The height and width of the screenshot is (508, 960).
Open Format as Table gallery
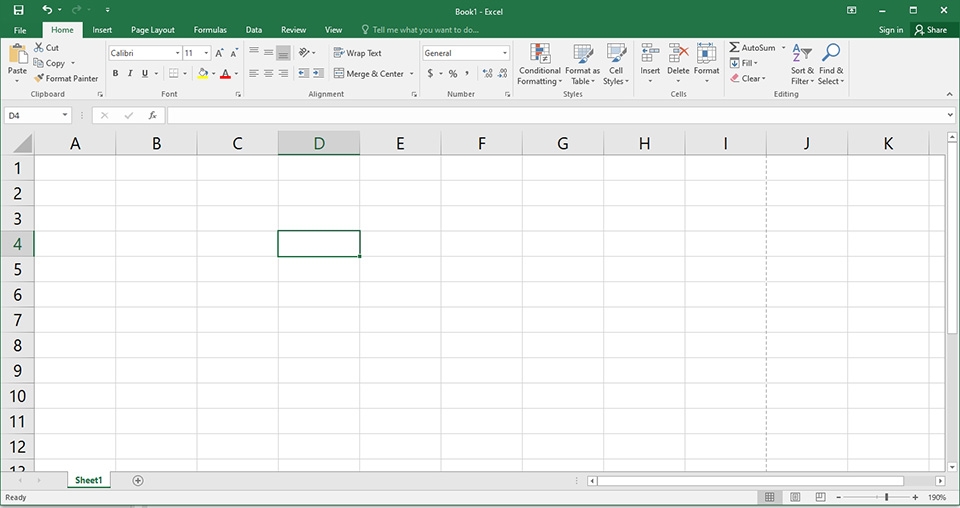582,64
